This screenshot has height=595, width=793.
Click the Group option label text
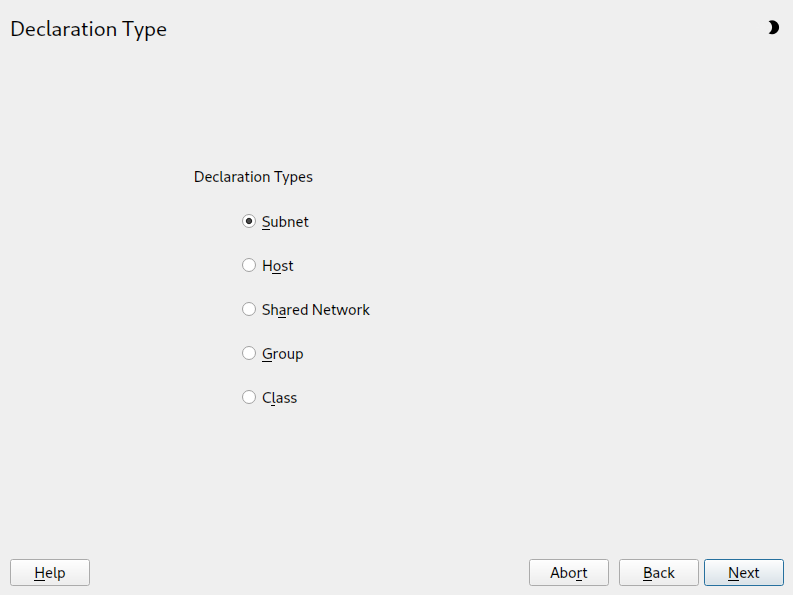click(282, 354)
